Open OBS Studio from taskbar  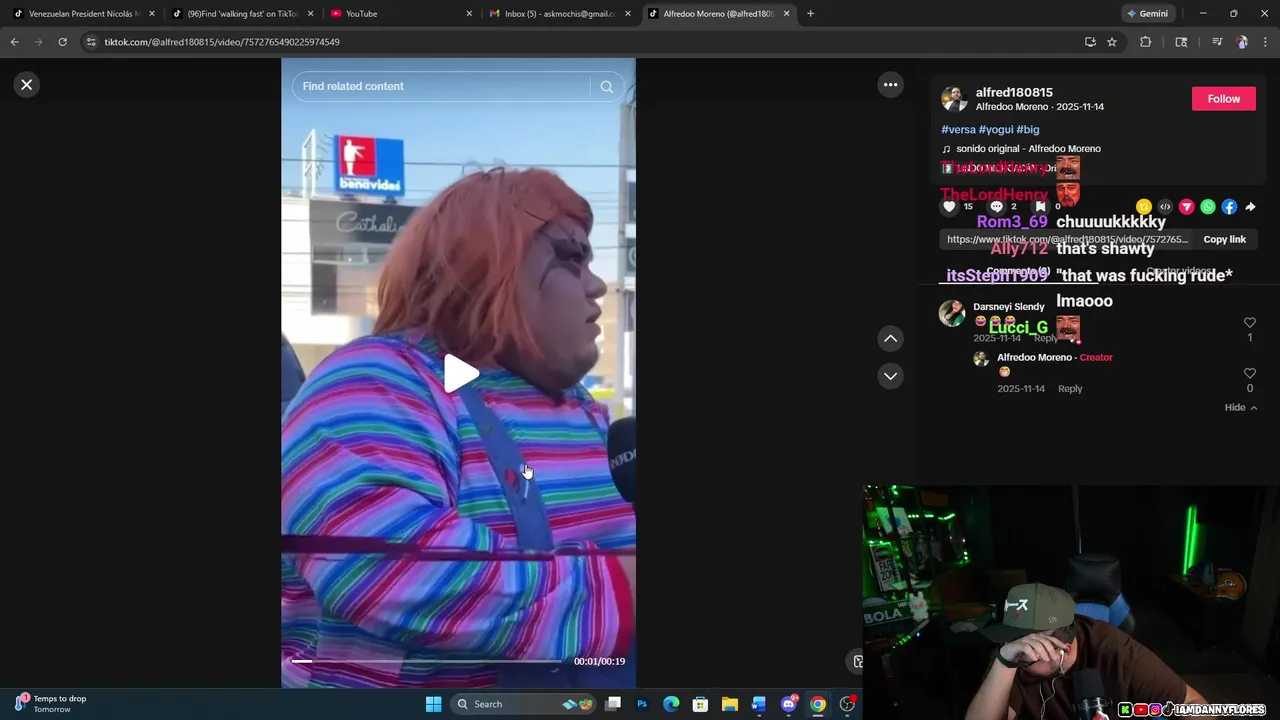(848, 704)
